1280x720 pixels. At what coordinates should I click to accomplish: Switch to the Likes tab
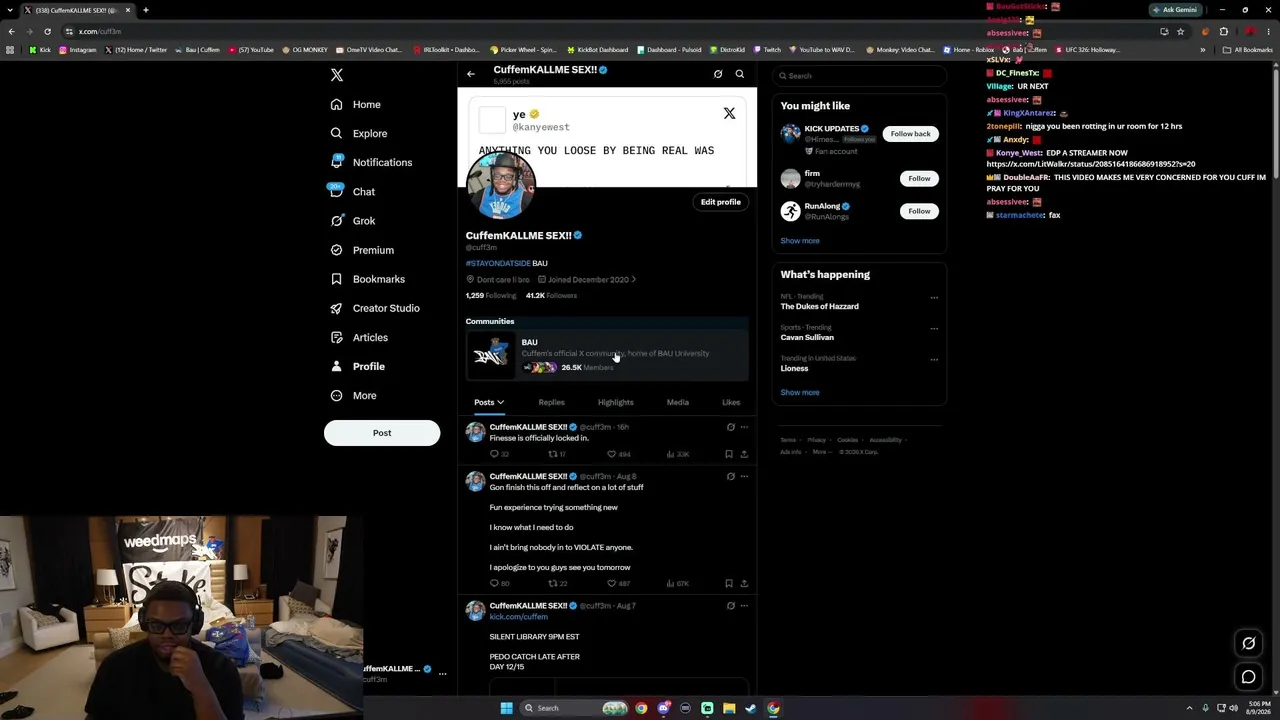click(x=731, y=402)
